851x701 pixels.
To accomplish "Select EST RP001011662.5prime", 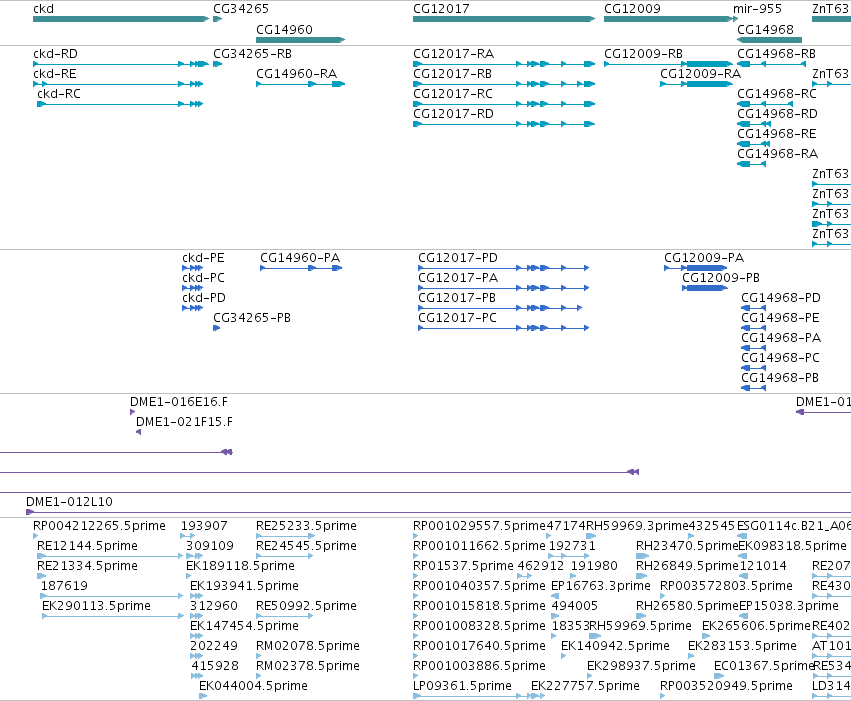I will tap(479, 546).
